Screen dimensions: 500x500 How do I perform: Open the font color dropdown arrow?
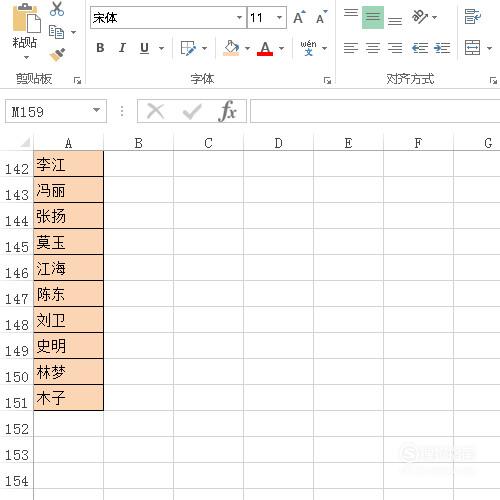pyautogui.click(x=282, y=48)
